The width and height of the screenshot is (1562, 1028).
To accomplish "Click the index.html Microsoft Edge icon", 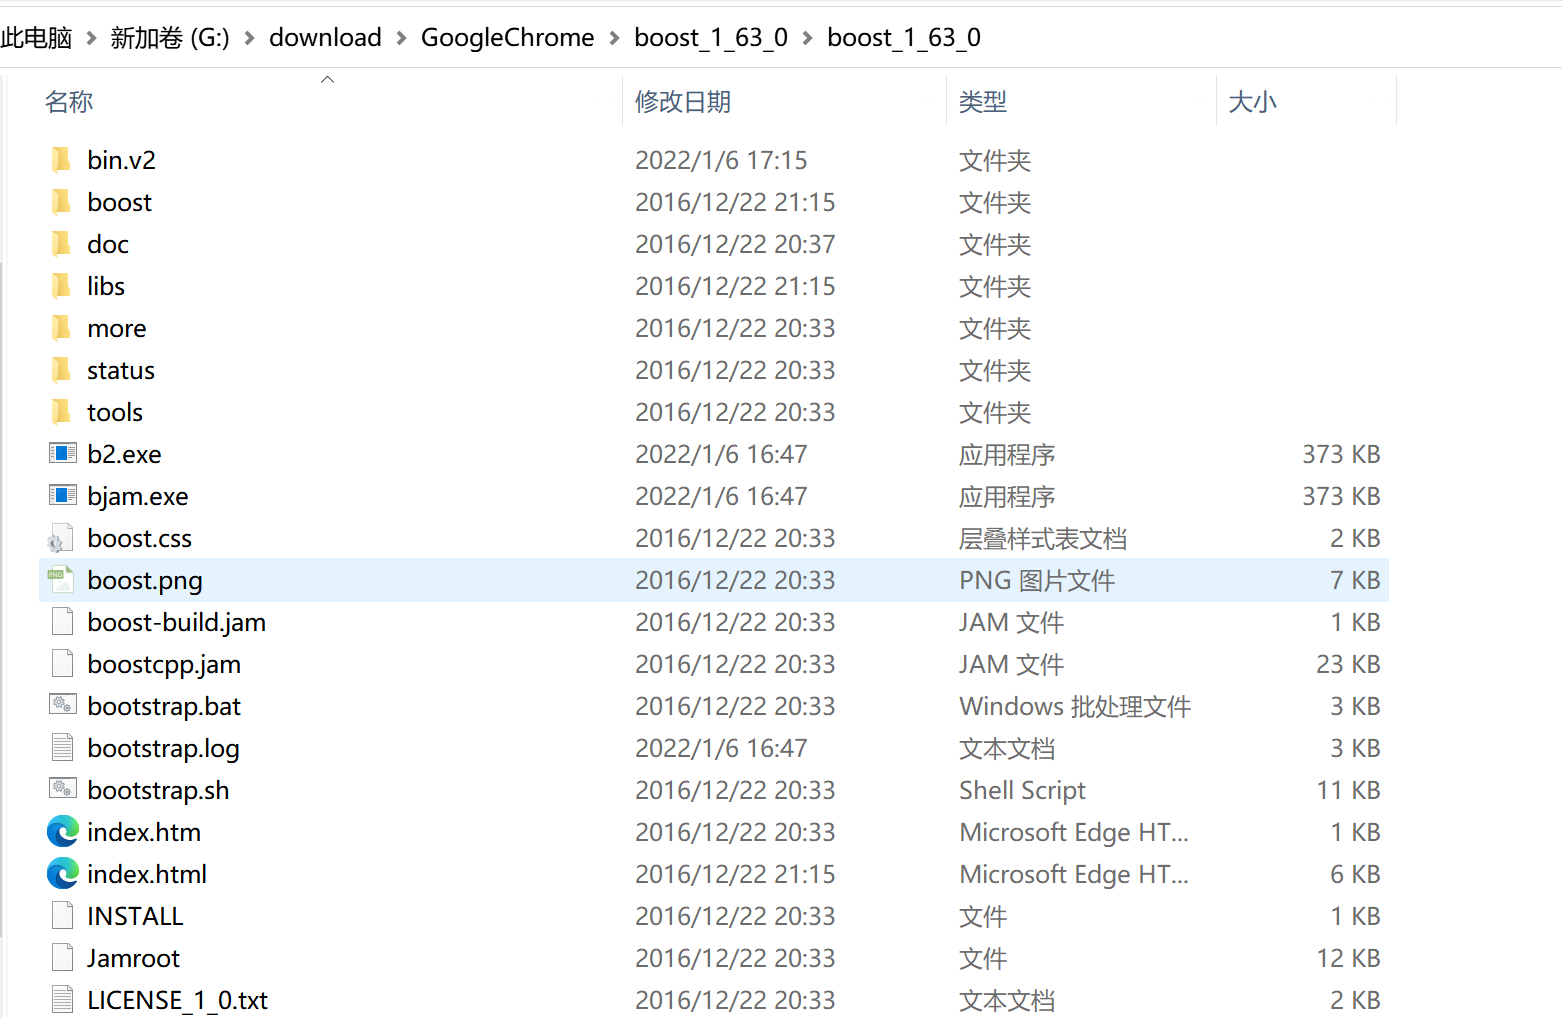I will pos(62,873).
